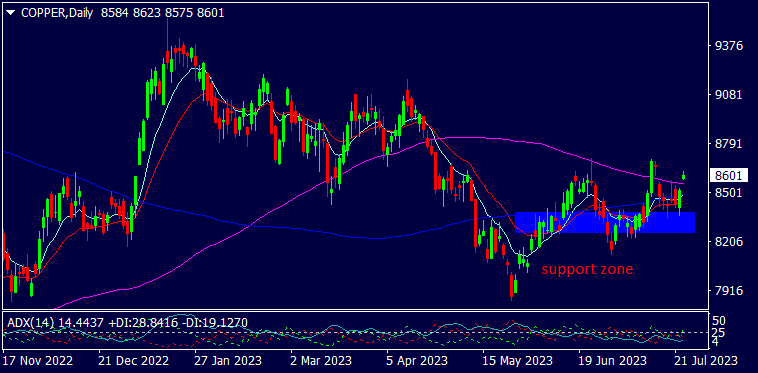Select the 8501 price axis label
This screenshot has width=758, height=373.
729,192
